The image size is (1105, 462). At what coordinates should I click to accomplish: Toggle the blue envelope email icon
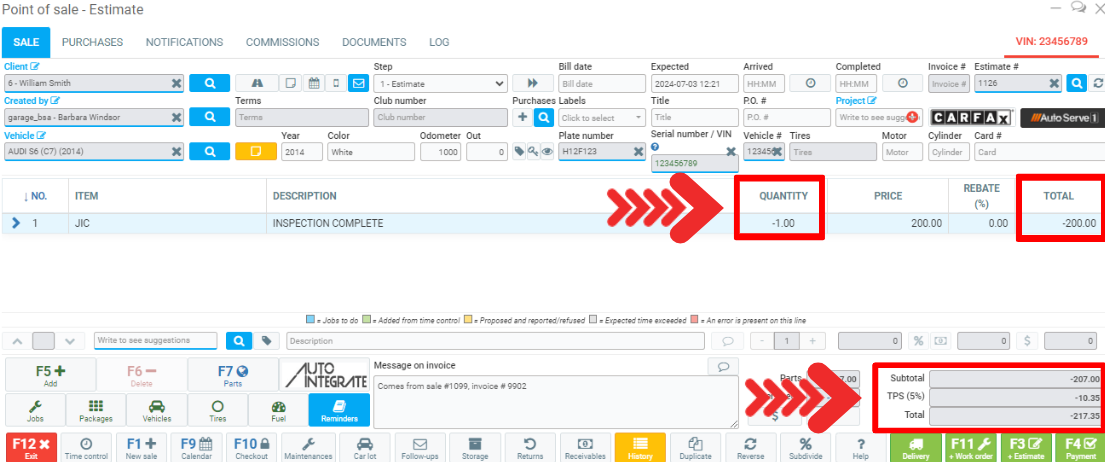point(358,83)
